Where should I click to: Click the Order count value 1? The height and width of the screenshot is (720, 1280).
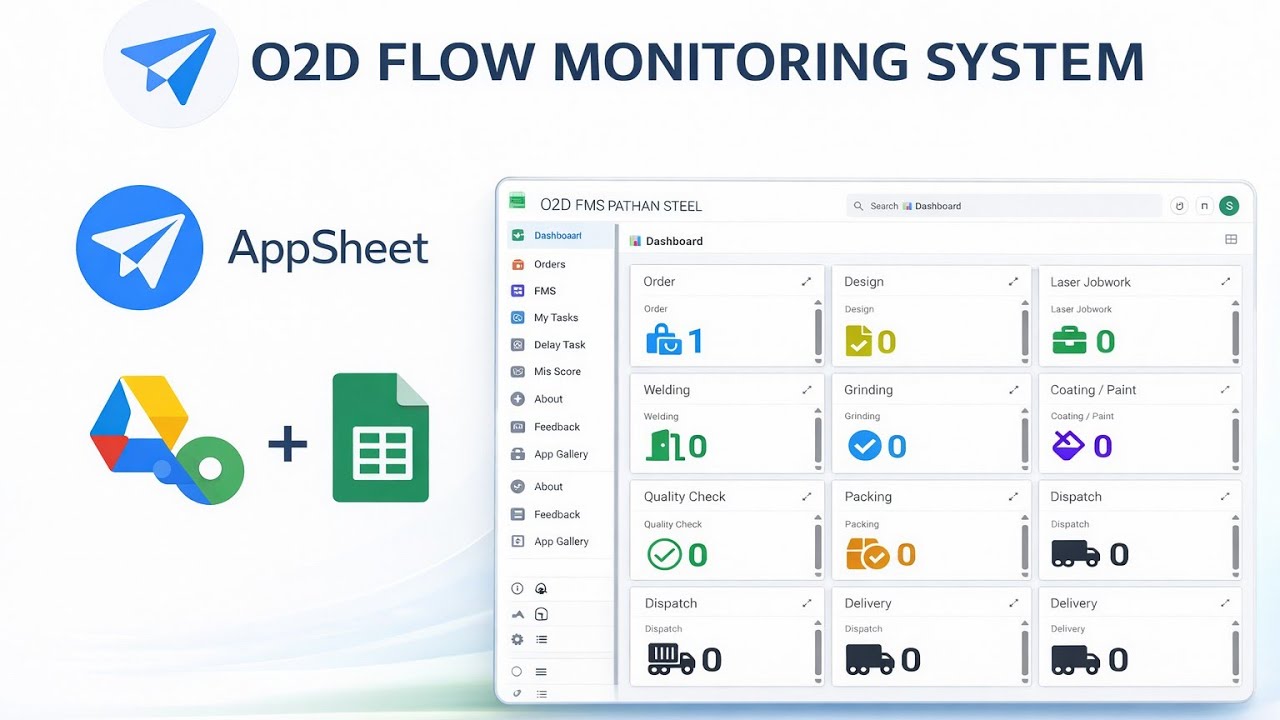[695, 342]
